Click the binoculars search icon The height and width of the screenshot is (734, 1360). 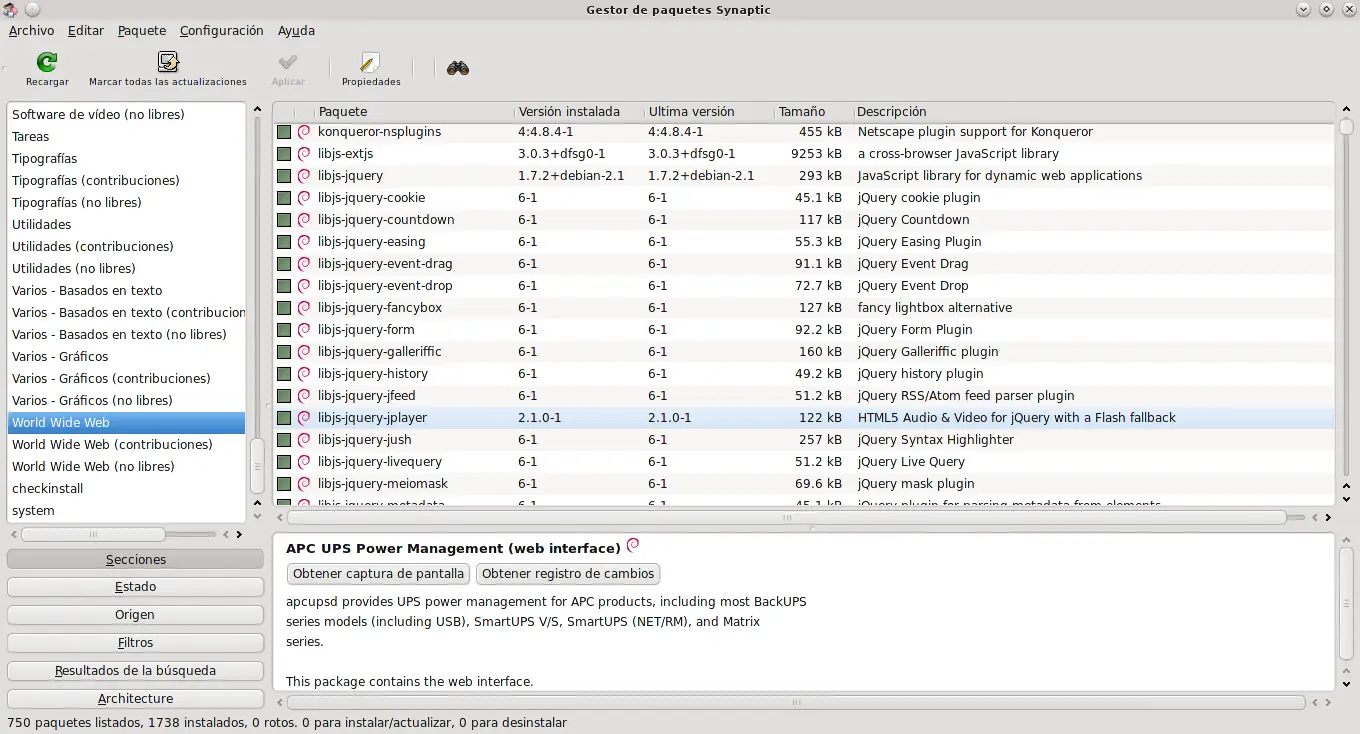tap(458, 68)
